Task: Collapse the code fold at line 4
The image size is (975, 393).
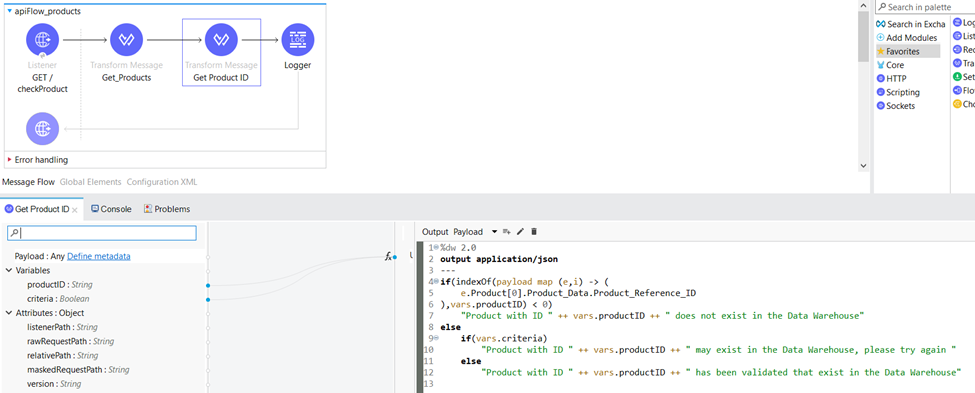Action: [x=436, y=281]
